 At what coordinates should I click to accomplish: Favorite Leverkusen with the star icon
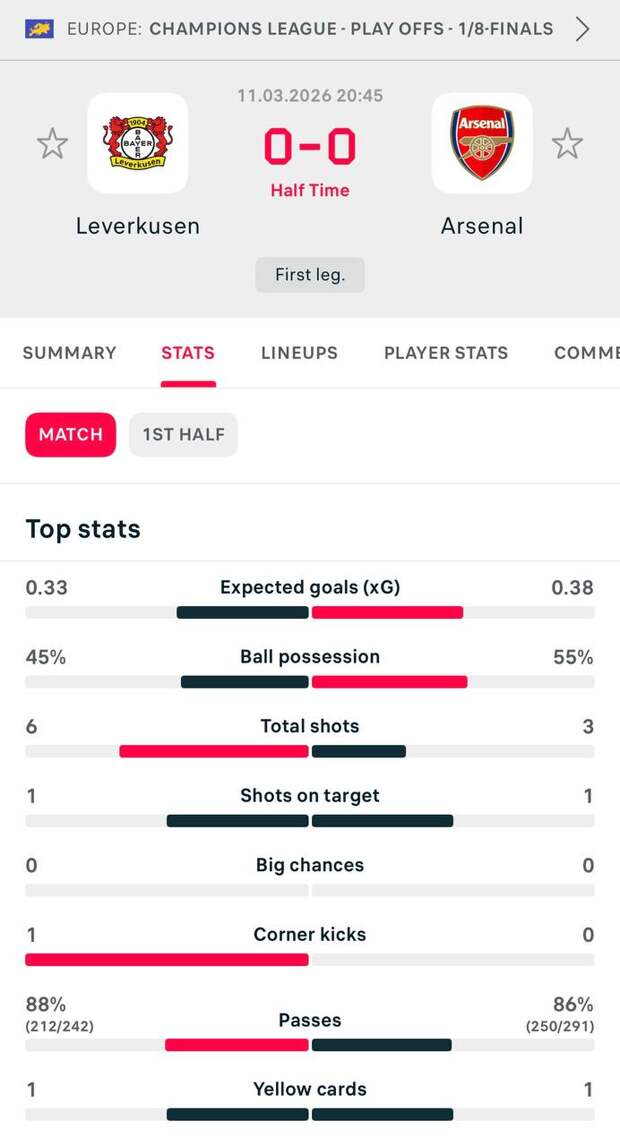pos(52,144)
